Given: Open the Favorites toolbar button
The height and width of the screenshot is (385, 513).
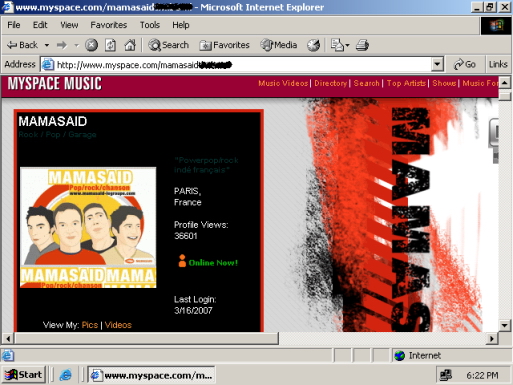Looking at the screenshot, I should tap(224, 45).
